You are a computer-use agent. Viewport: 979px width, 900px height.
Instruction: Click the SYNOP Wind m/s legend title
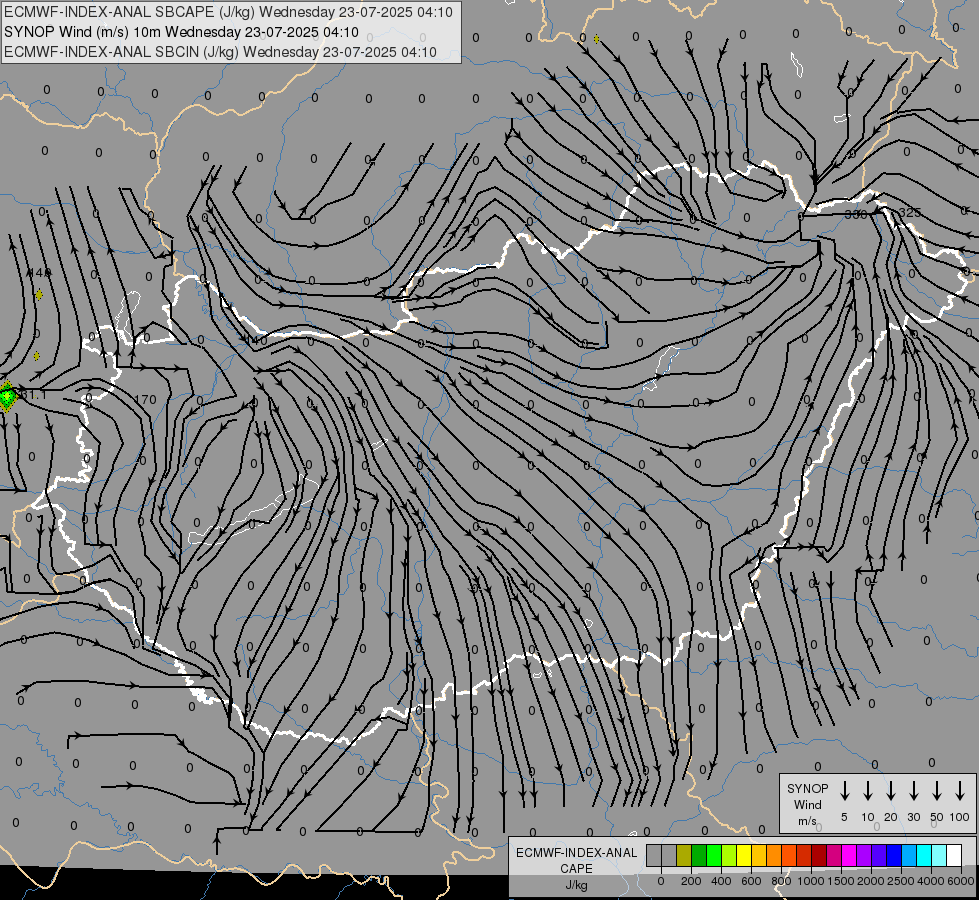coord(807,804)
